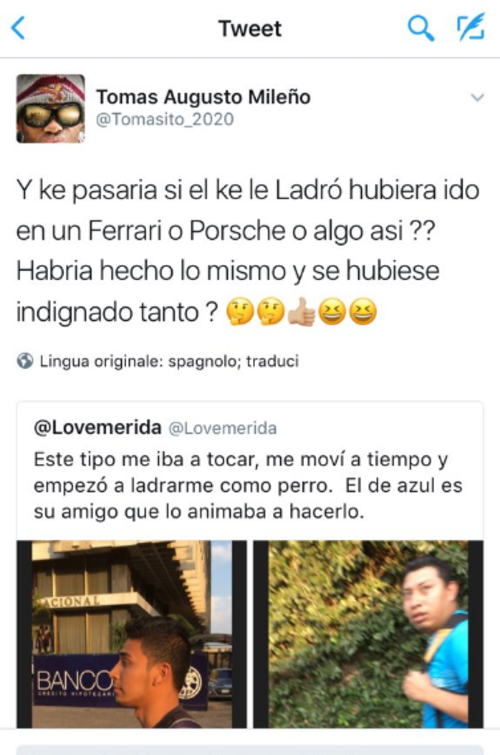Tap the main tweet text 'Y ke pasaria'
500x755 pixels.
(248, 250)
